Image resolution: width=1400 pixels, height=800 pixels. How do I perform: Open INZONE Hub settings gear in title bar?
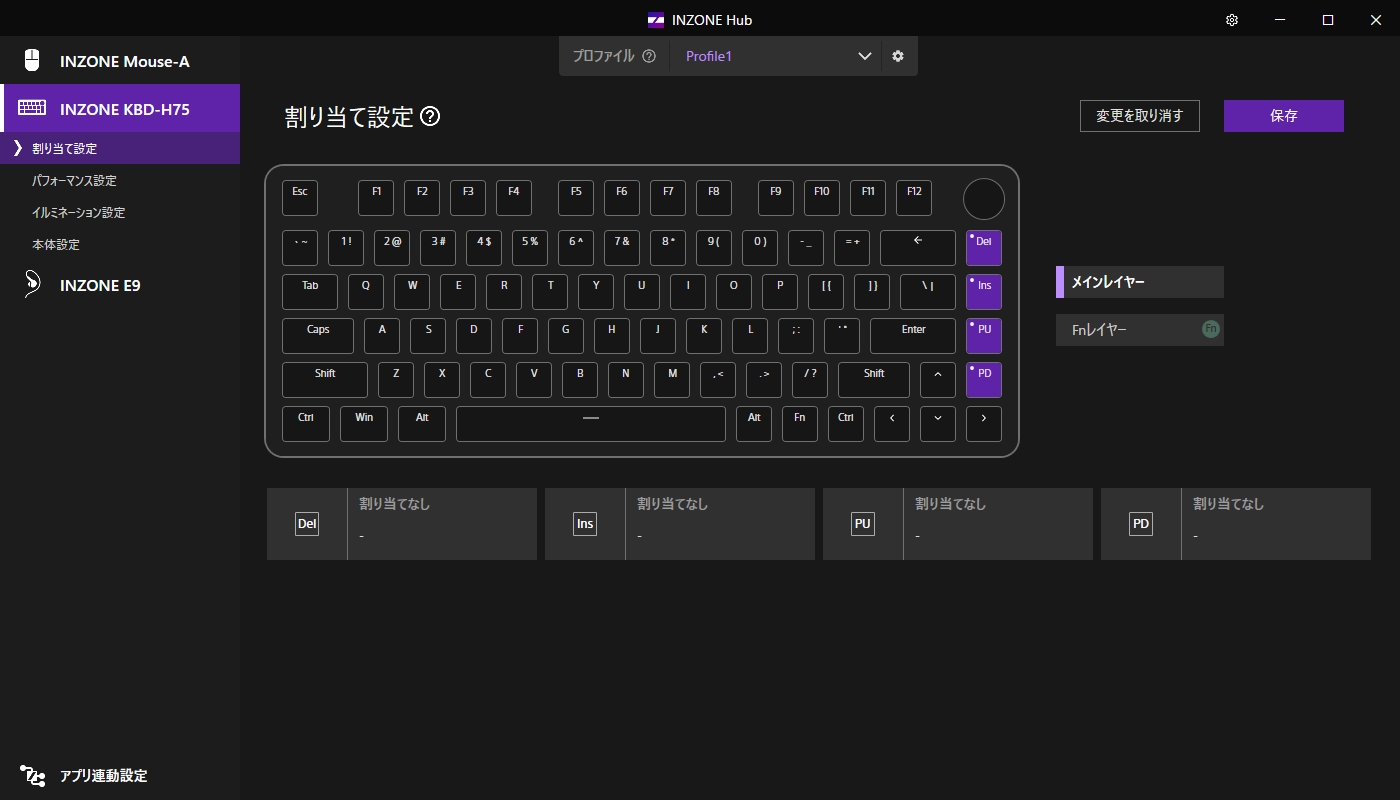(1232, 20)
